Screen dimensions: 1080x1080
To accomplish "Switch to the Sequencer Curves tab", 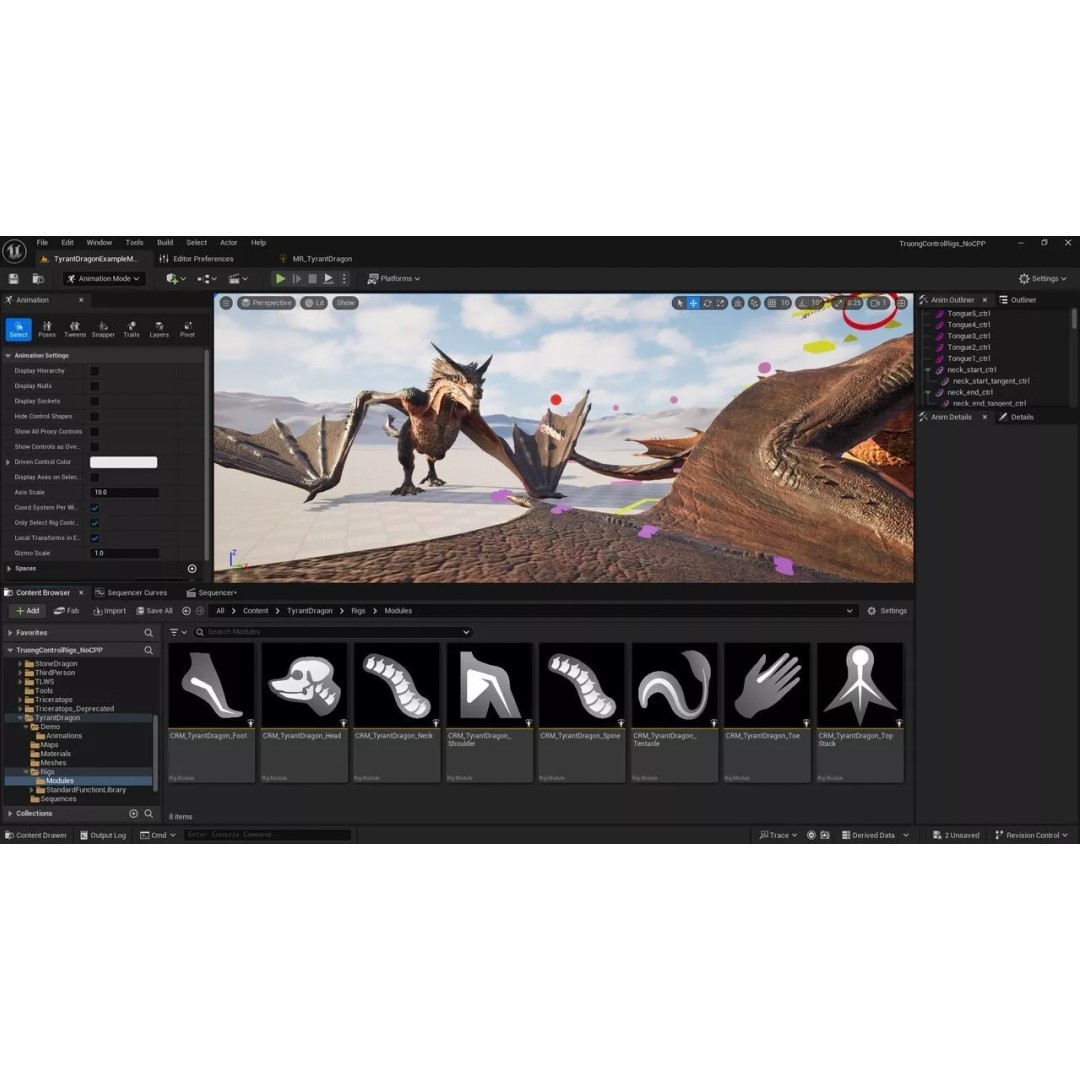I will (131, 593).
